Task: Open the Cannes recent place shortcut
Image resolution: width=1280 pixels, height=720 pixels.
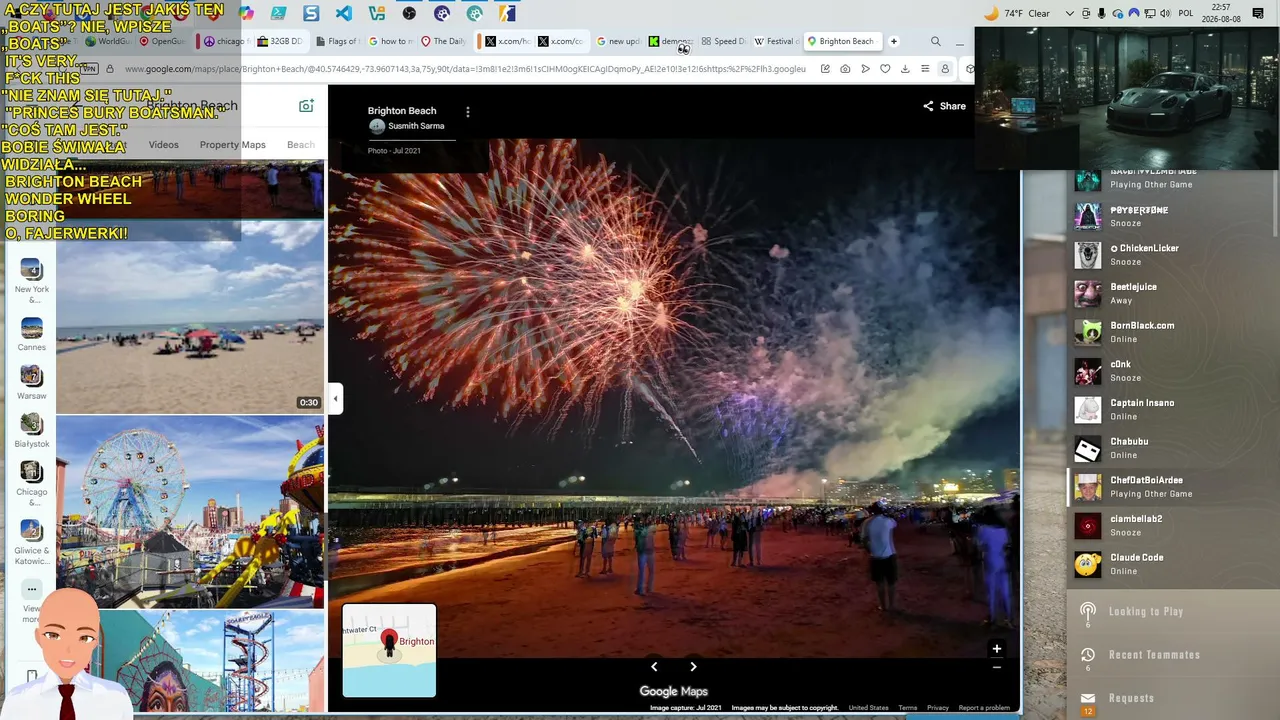Action: pos(31,335)
